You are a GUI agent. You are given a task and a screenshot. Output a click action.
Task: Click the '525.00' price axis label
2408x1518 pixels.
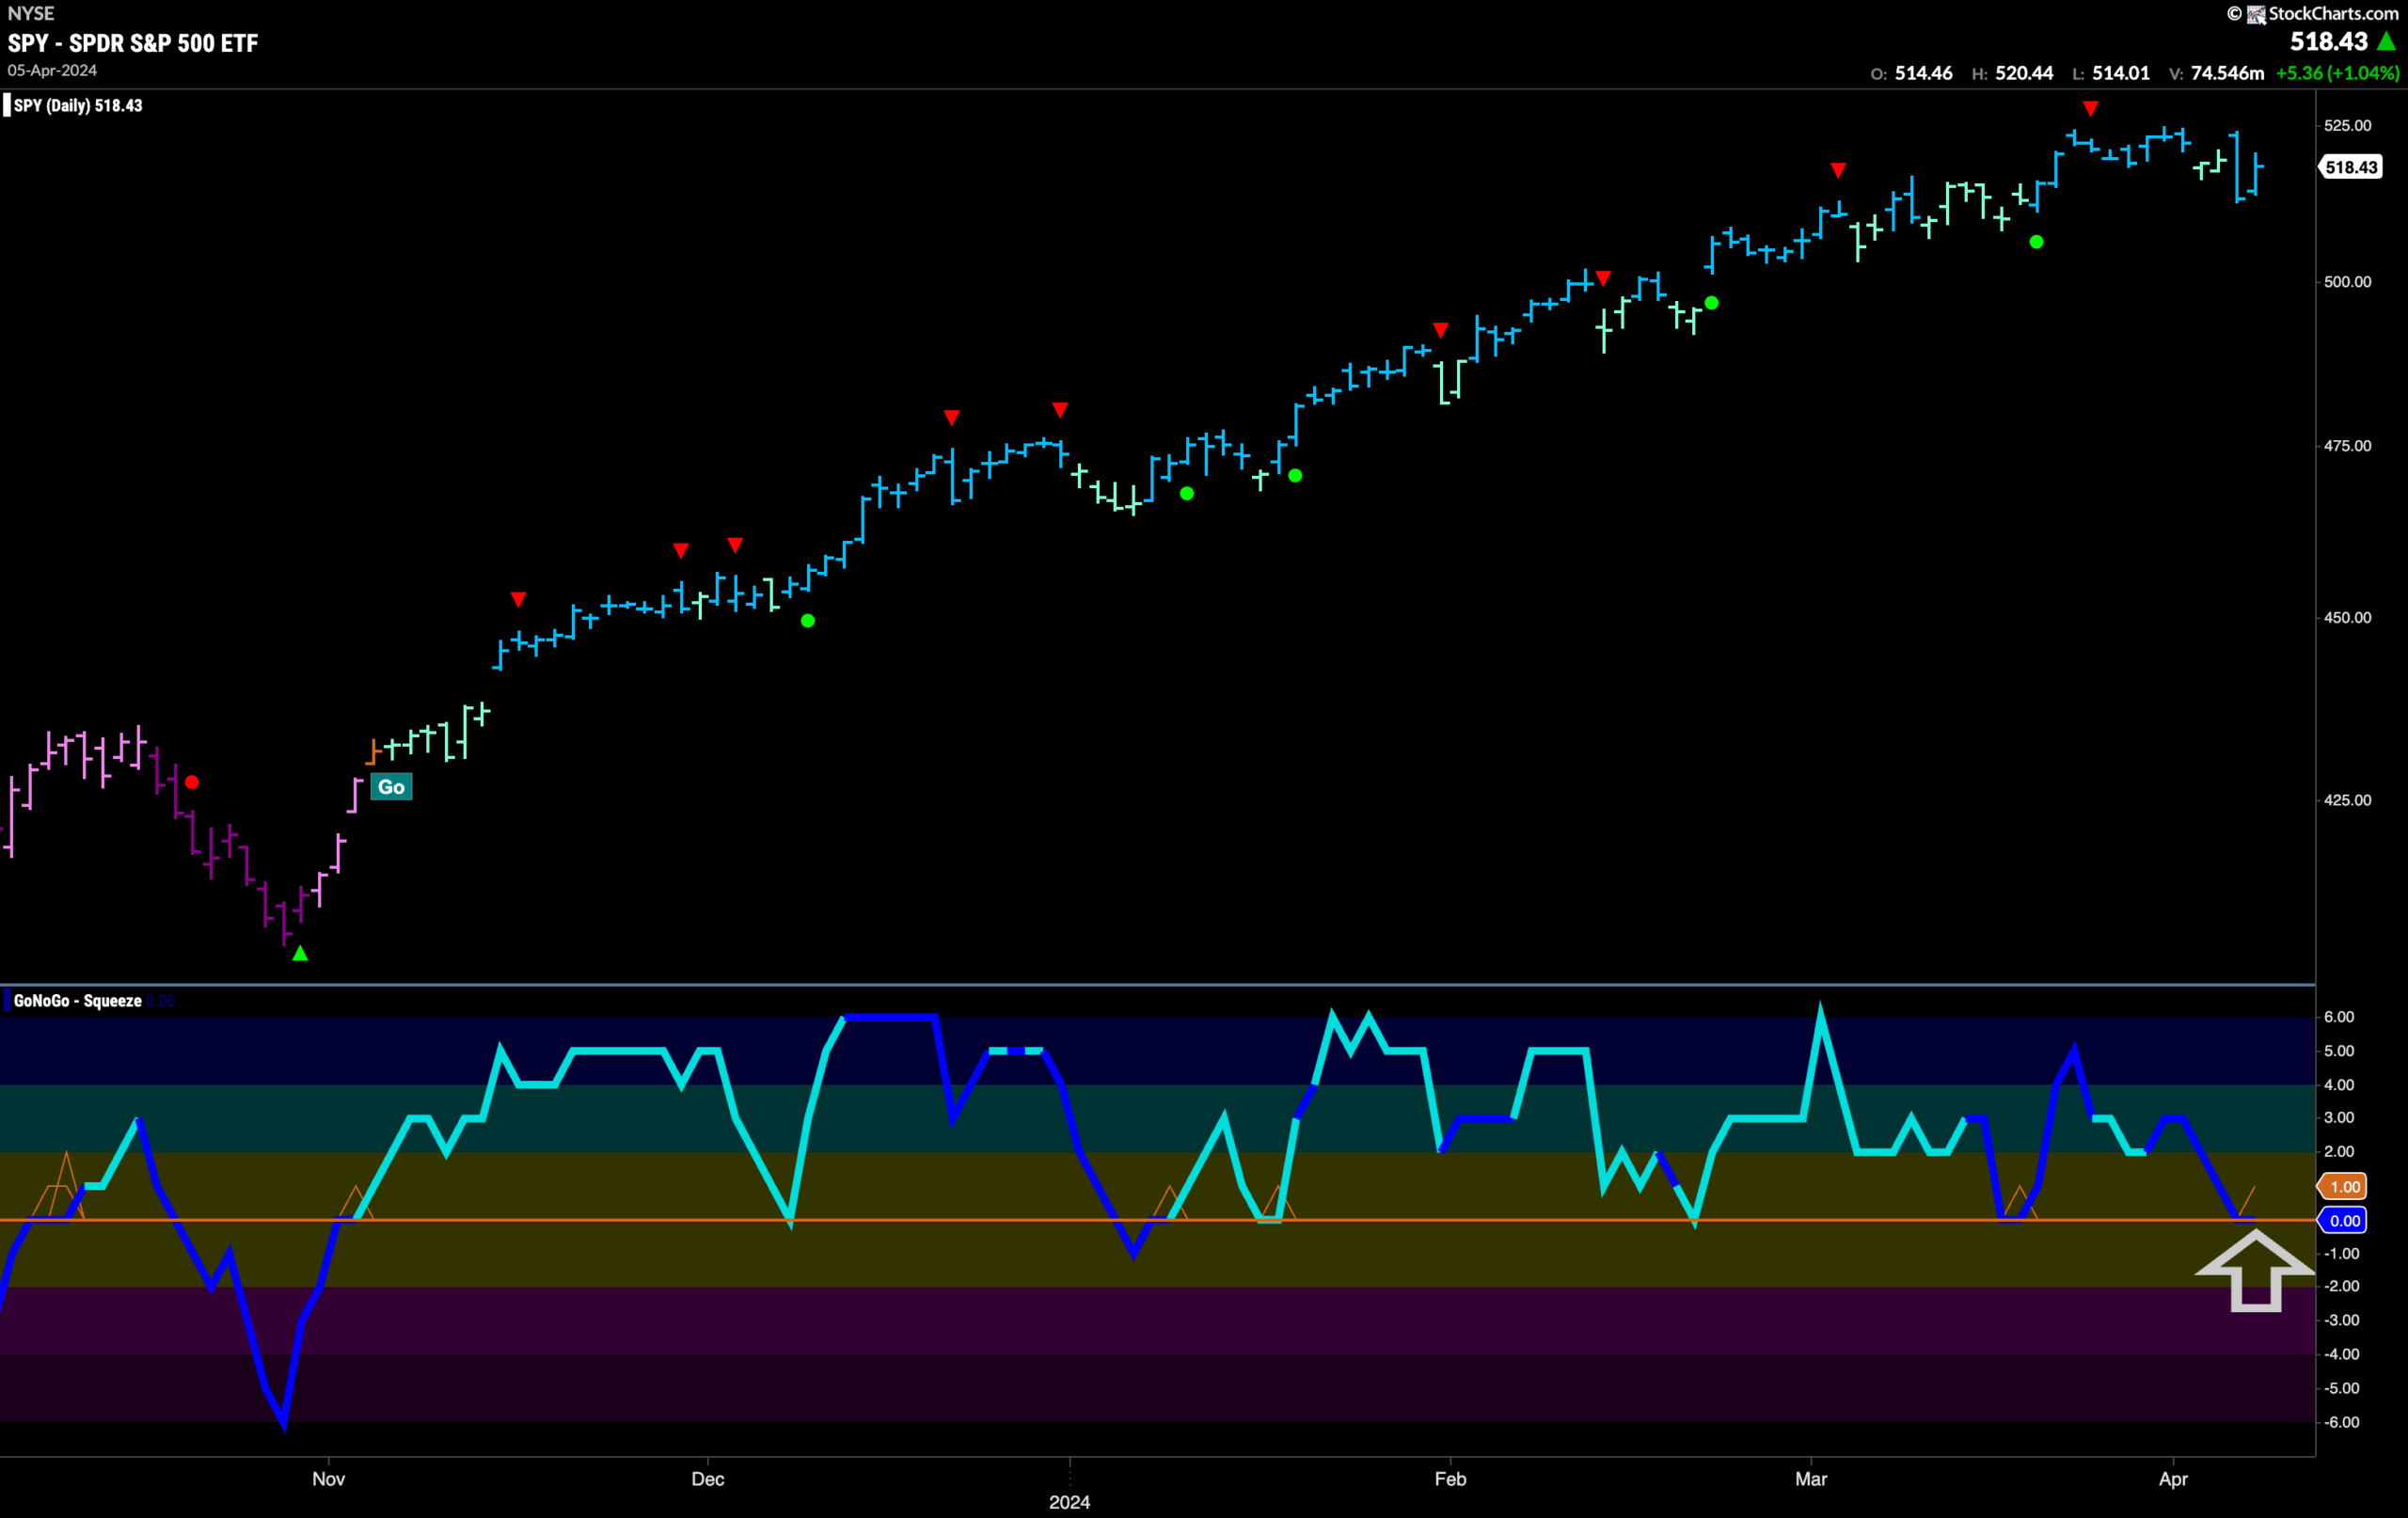pos(2347,125)
